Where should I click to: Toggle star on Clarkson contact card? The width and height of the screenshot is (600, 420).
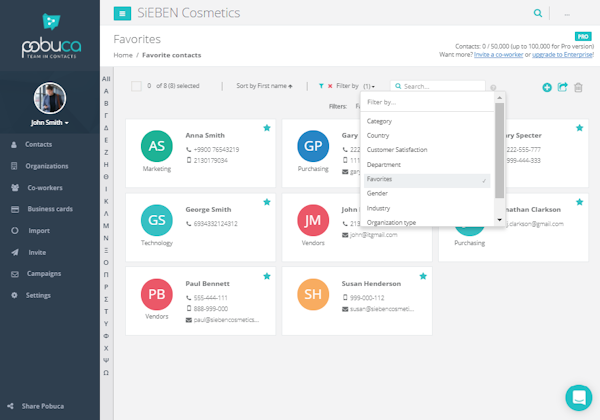coord(579,202)
